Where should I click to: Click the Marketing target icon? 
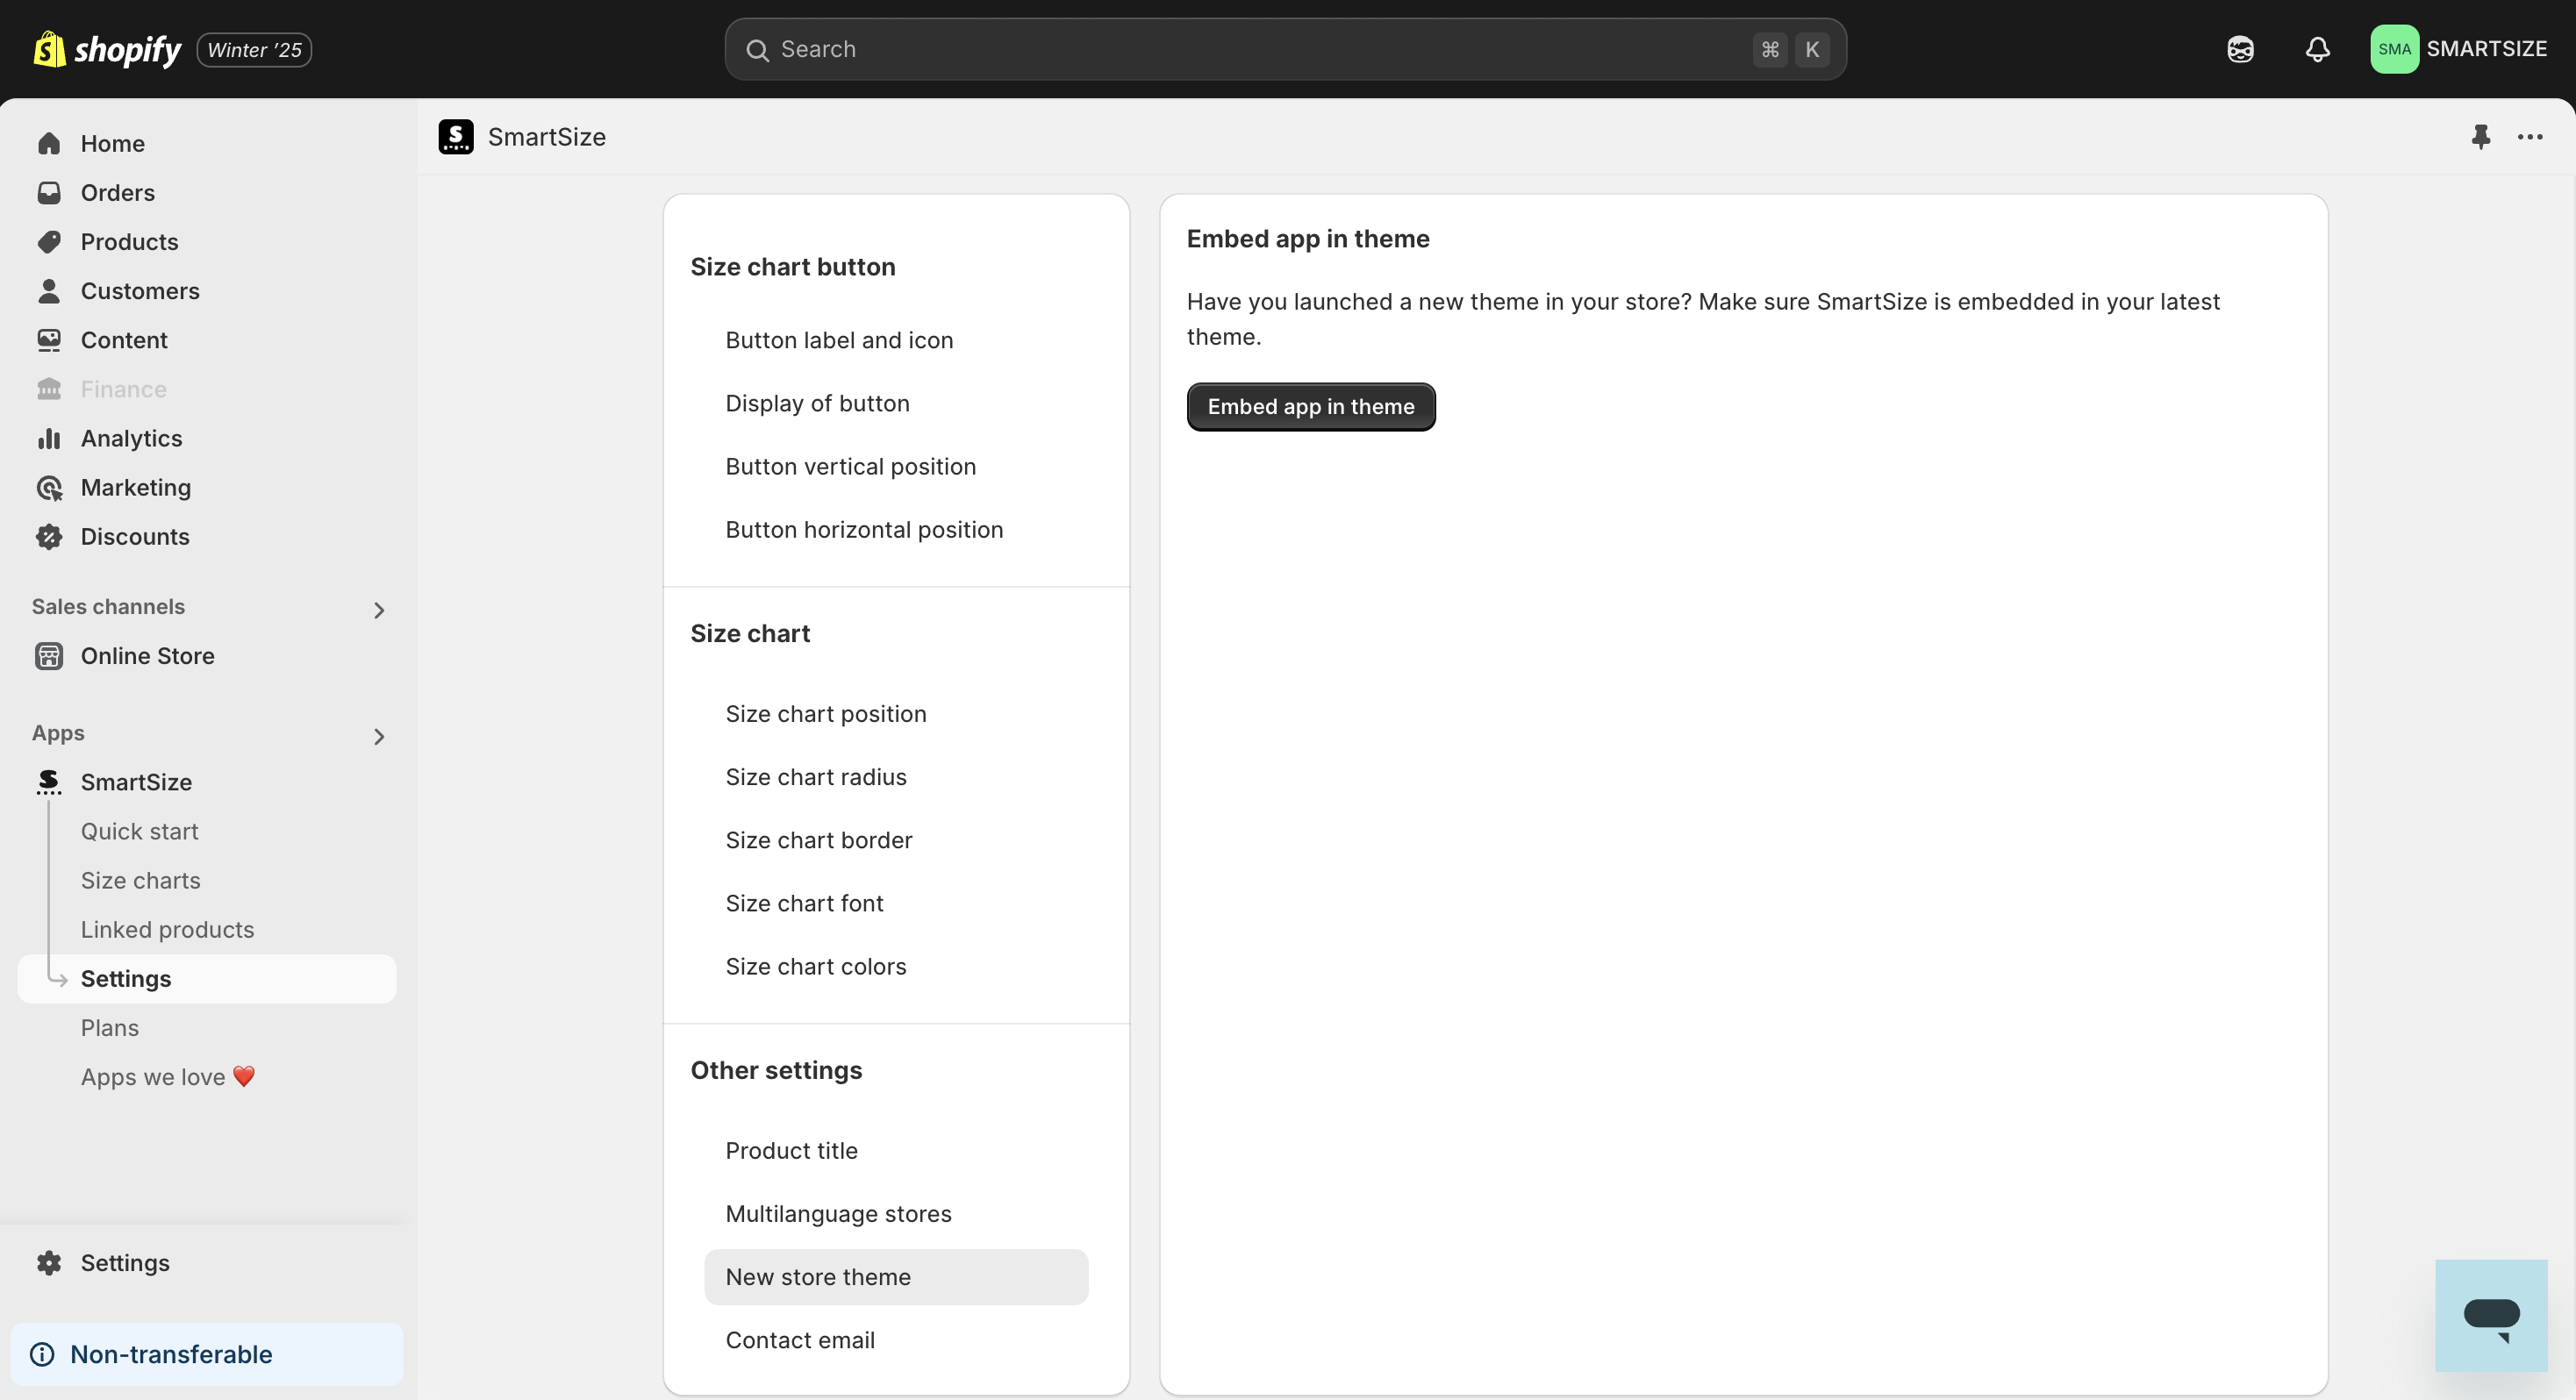[49, 487]
